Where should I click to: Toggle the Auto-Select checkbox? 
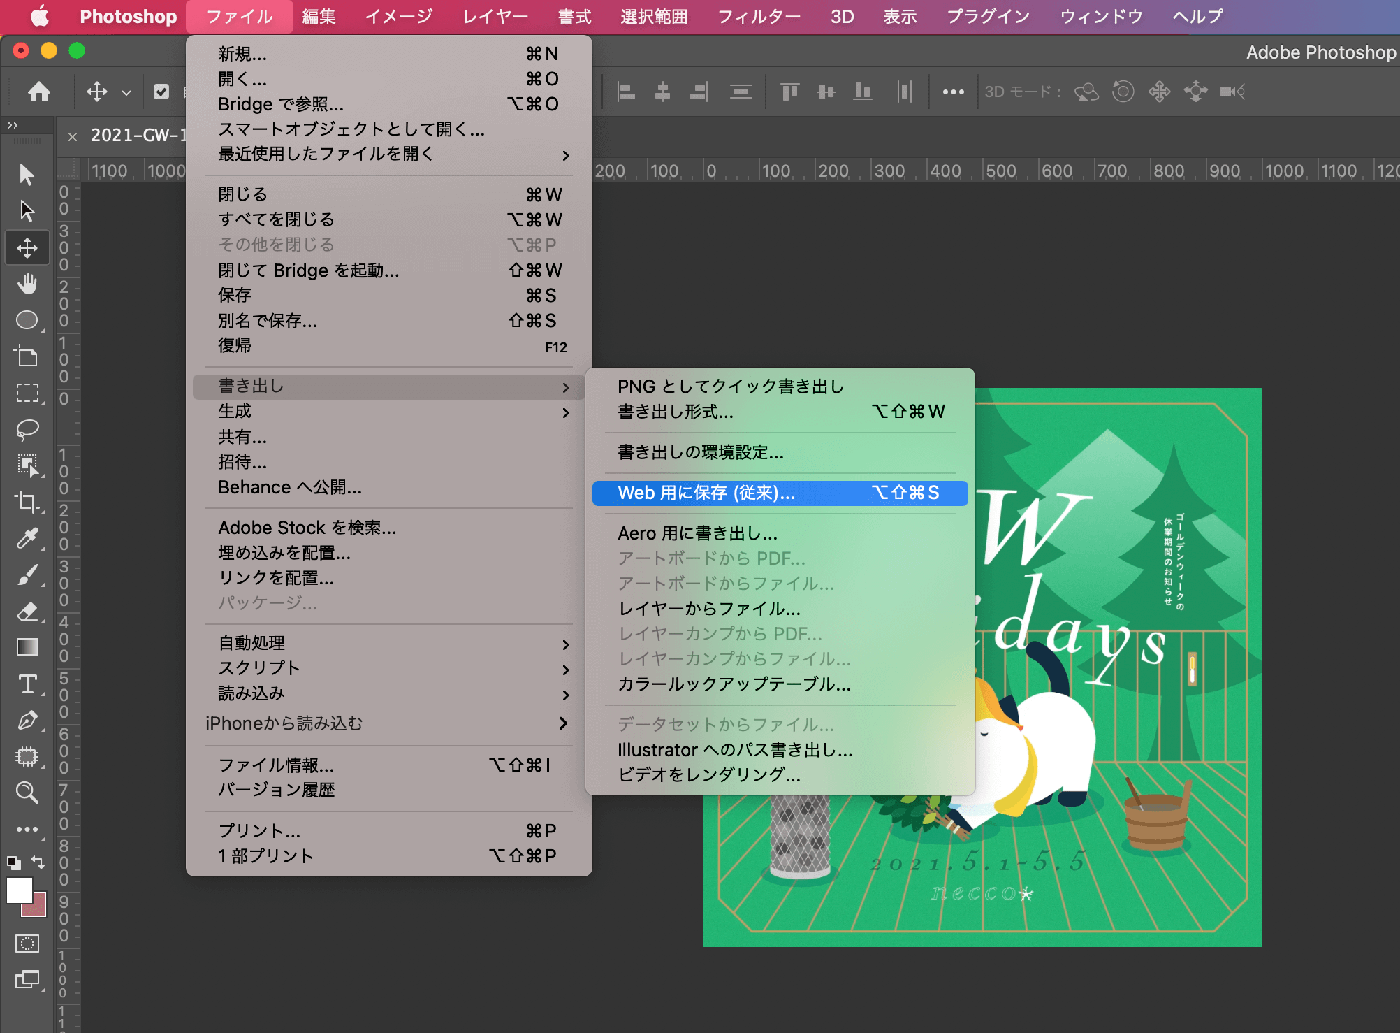[161, 92]
